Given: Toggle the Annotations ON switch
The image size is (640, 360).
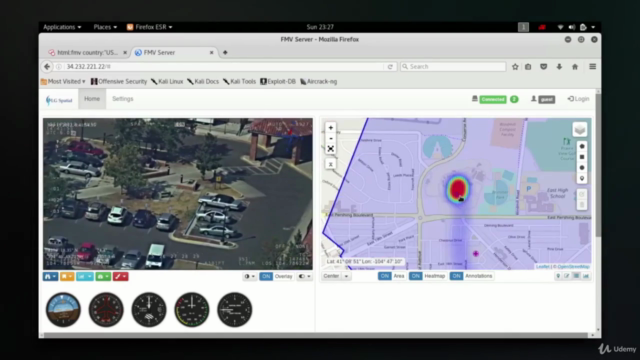Looking at the screenshot, I should [x=456, y=276].
